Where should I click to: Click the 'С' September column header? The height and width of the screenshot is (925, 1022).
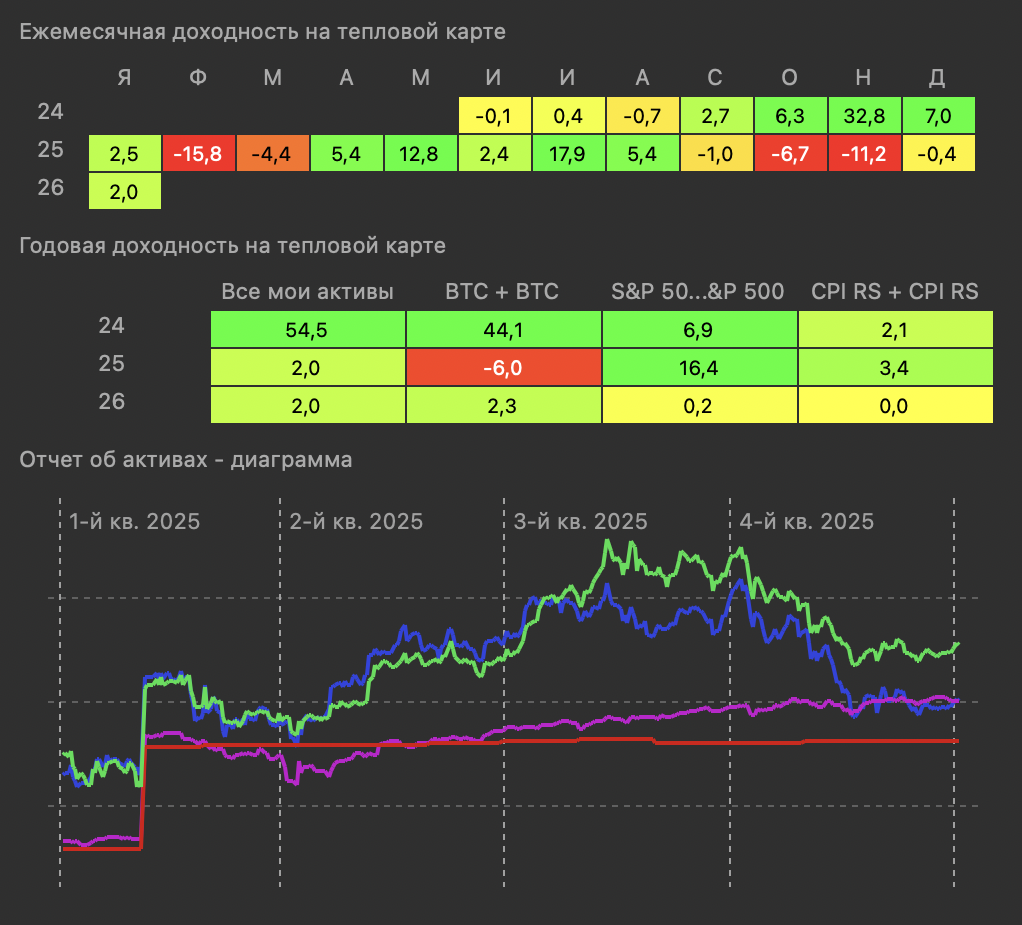[x=715, y=78]
